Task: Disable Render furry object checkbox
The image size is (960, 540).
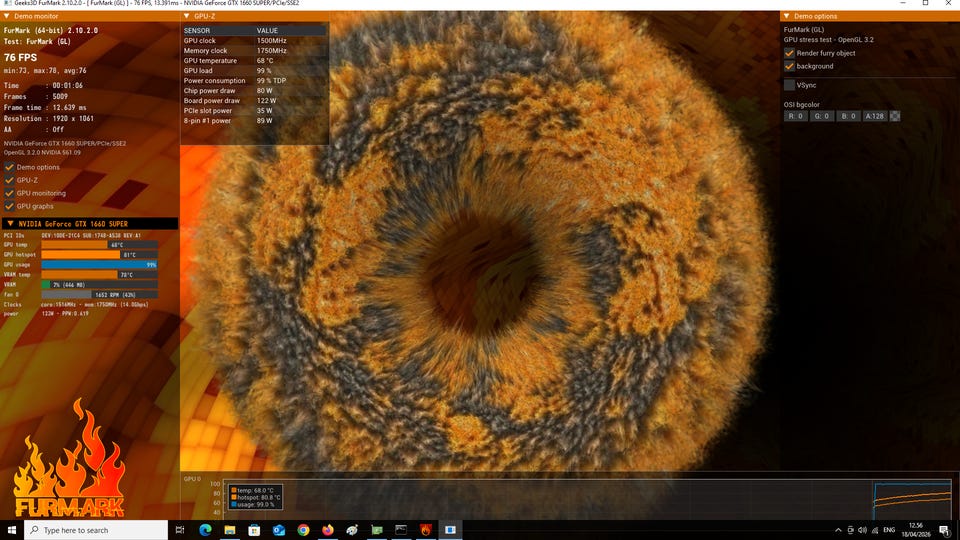Action: click(x=789, y=53)
